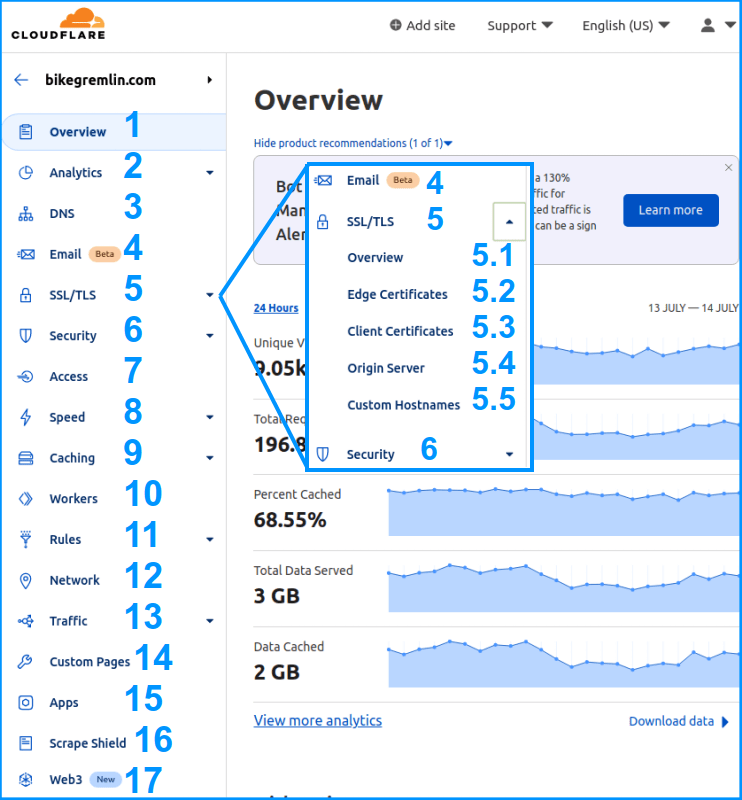Expand the sidebar Security submenu arrow
This screenshot has height=800, width=742.
coord(210,336)
